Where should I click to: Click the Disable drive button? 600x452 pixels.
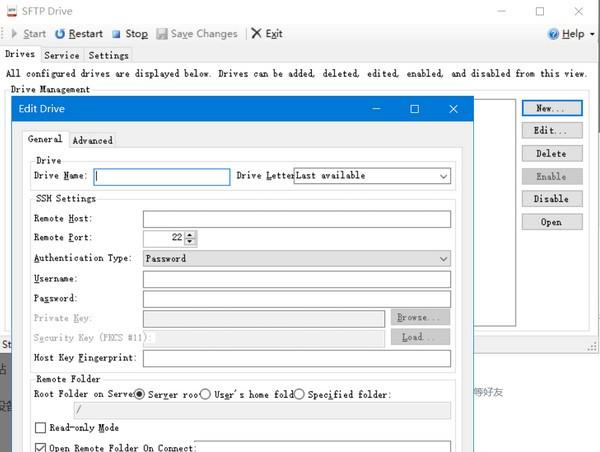[x=552, y=199]
